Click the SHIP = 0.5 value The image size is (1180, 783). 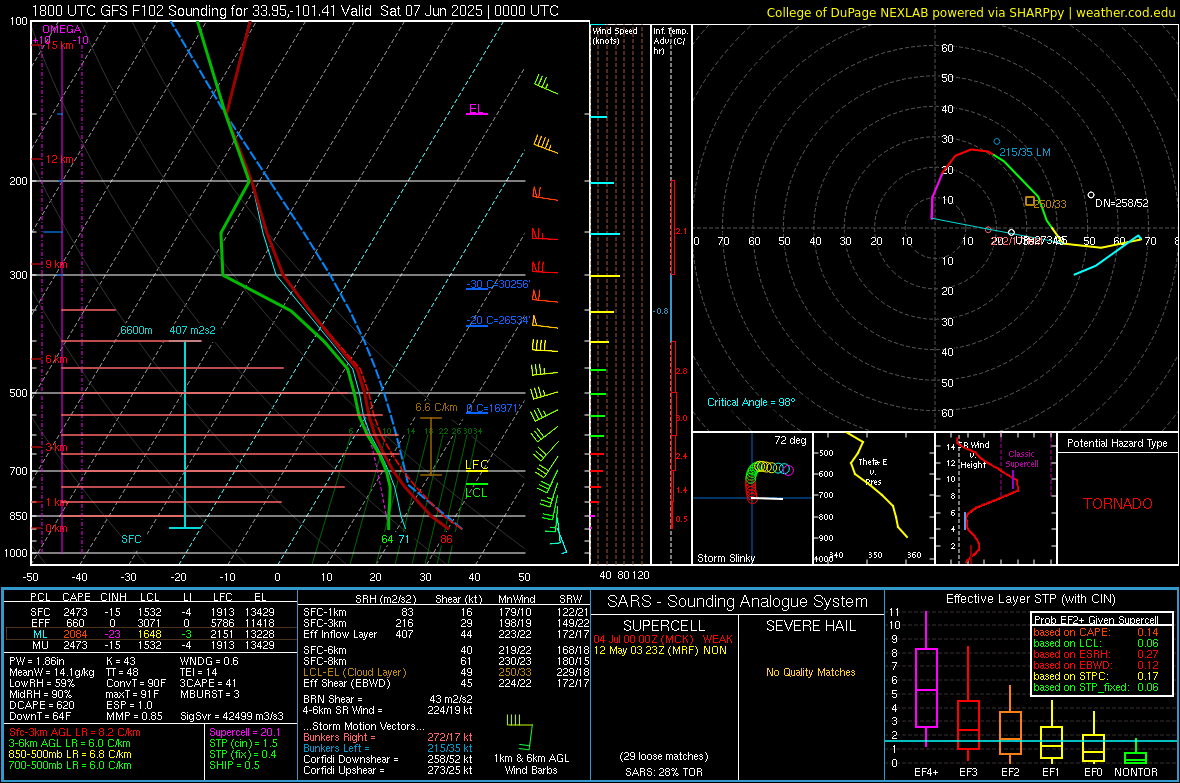point(234,765)
